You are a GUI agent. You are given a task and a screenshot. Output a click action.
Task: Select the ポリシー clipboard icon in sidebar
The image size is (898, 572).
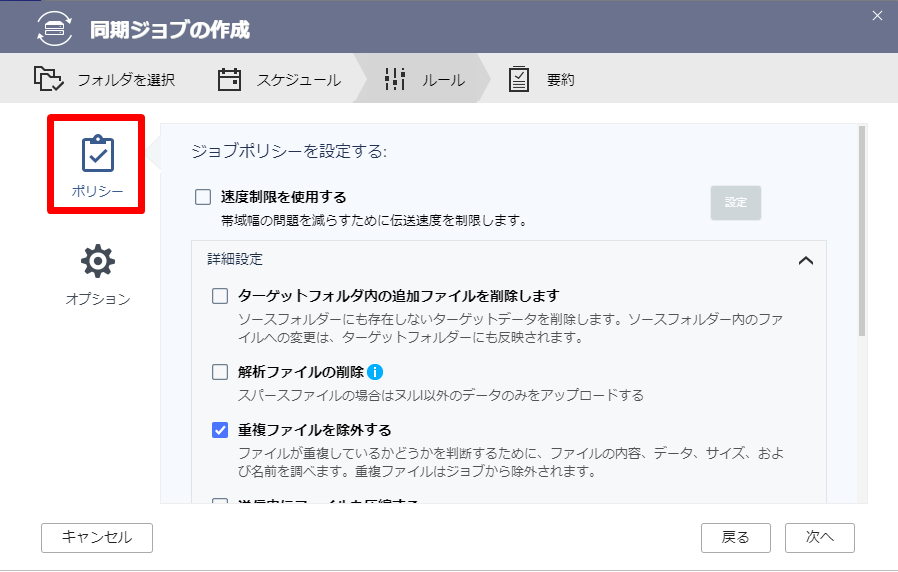tap(97, 153)
